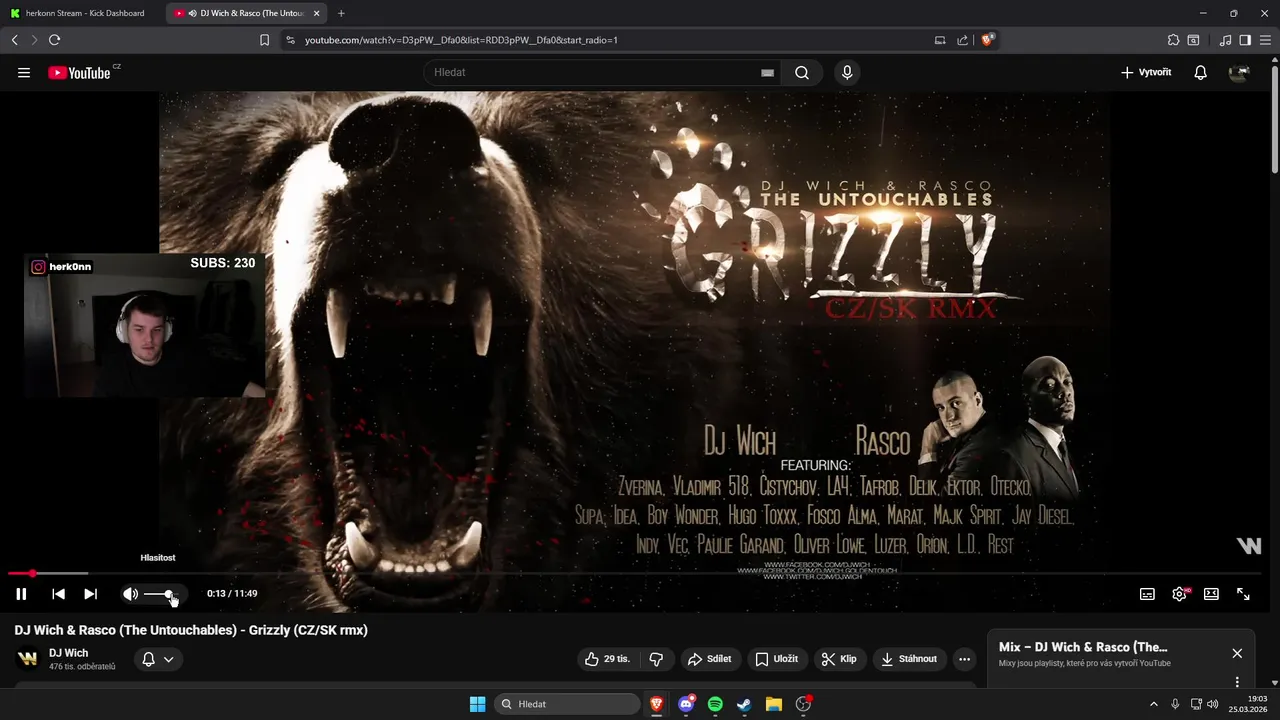The height and width of the screenshot is (720, 1280).
Task: Click the Vytvořit create button
Action: [x=1146, y=73]
